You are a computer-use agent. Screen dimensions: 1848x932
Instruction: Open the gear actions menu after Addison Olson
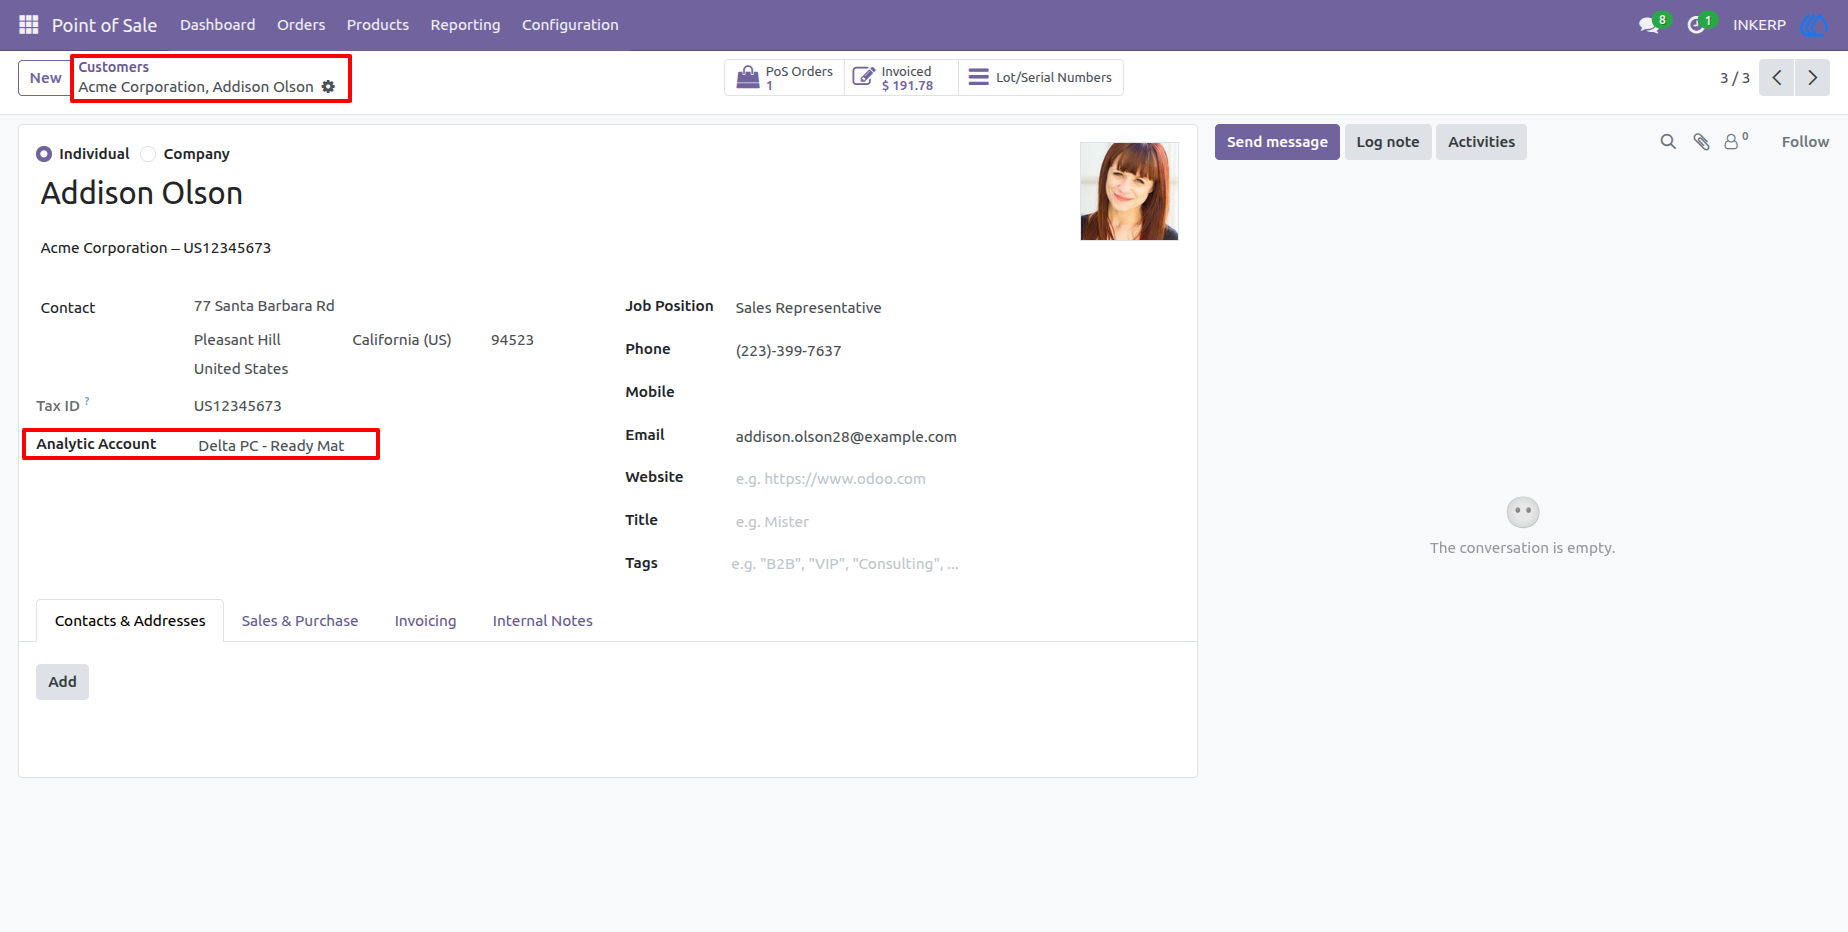tap(328, 87)
